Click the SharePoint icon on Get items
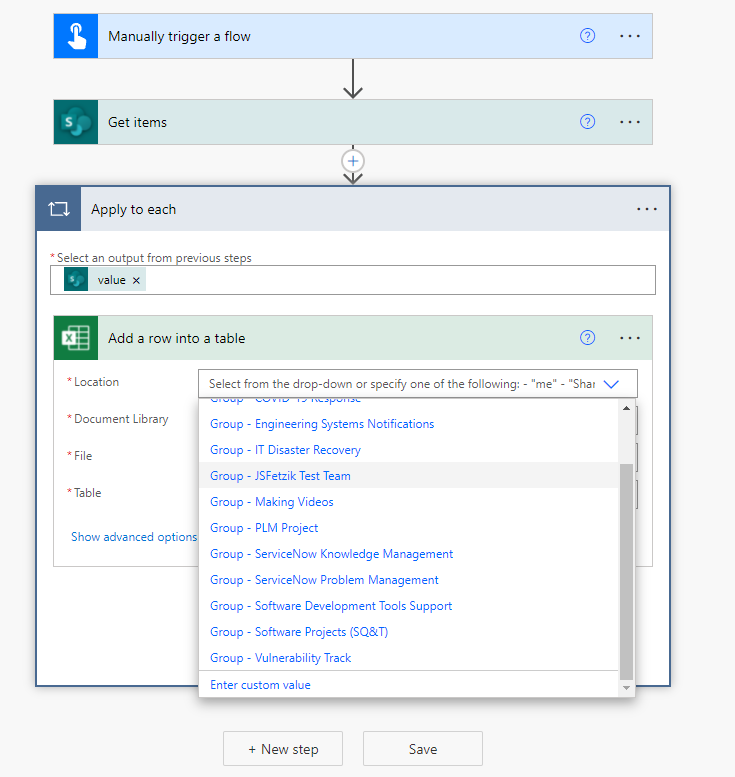The height and width of the screenshot is (777, 735). click(x=76, y=122)
